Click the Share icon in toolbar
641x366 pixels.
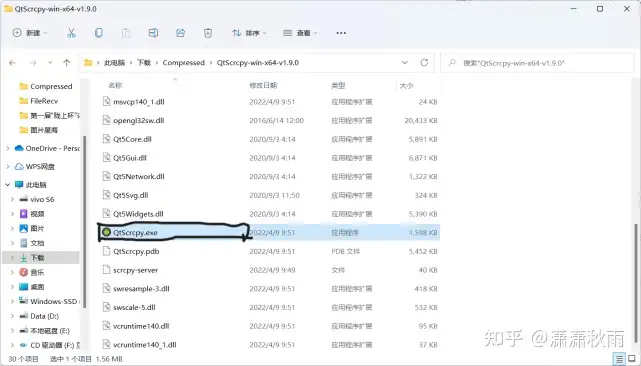click(181, 33)
